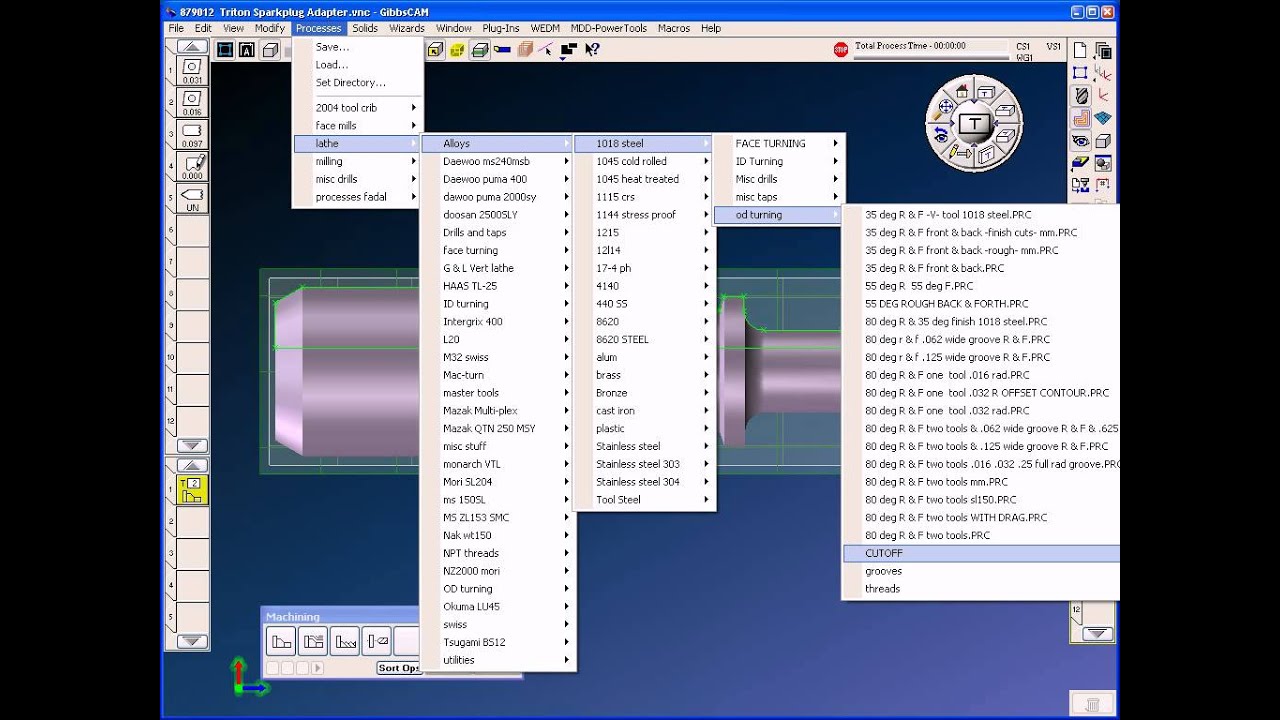Click the Sort Ops button
Viewport: 1280px width, 720px height.
coord(398,668)
